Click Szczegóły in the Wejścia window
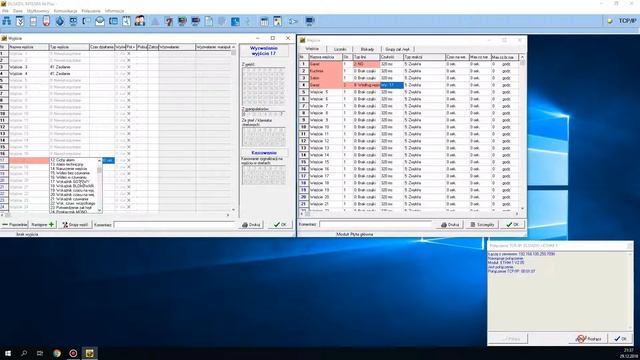 (x=482, y=224)
